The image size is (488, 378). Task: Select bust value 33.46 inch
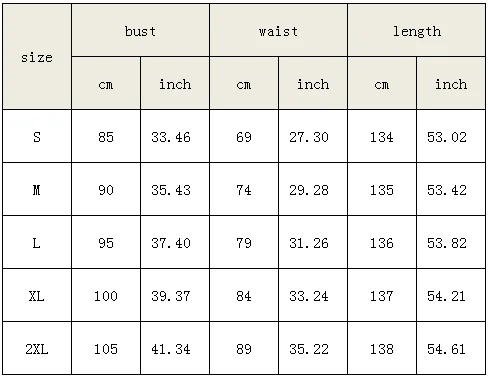[175, 136]
